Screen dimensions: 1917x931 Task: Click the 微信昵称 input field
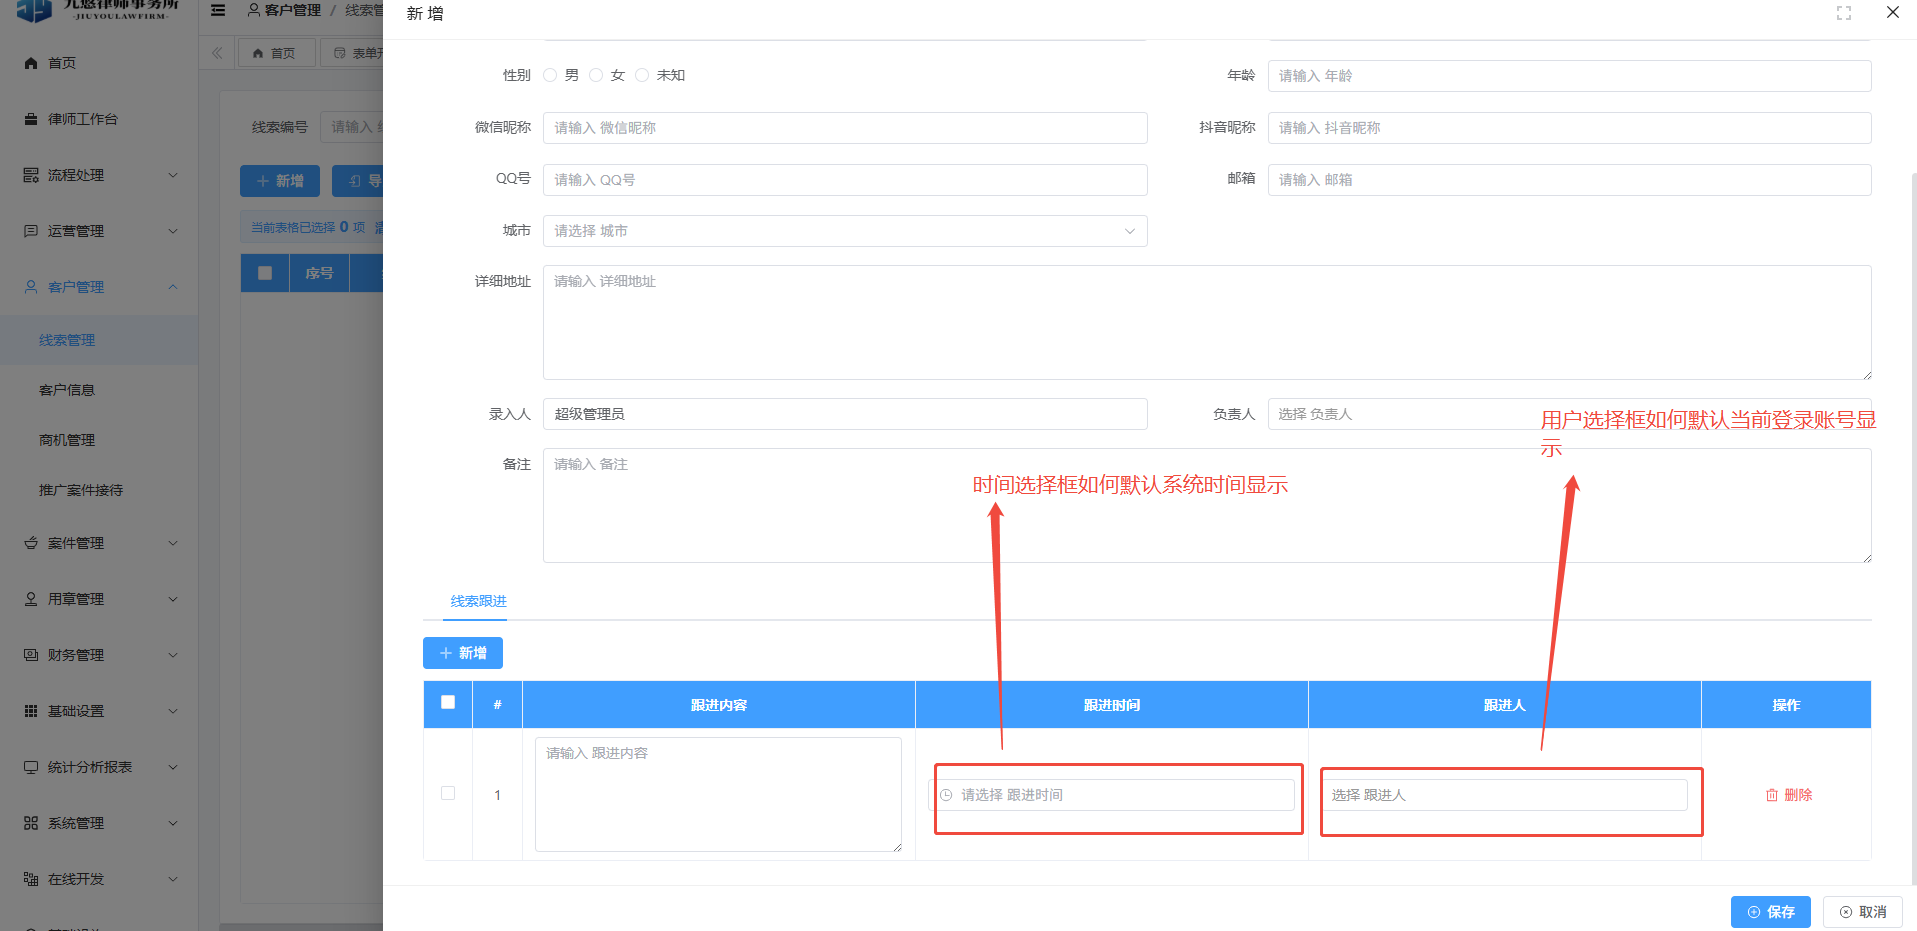tap(844, 128)
